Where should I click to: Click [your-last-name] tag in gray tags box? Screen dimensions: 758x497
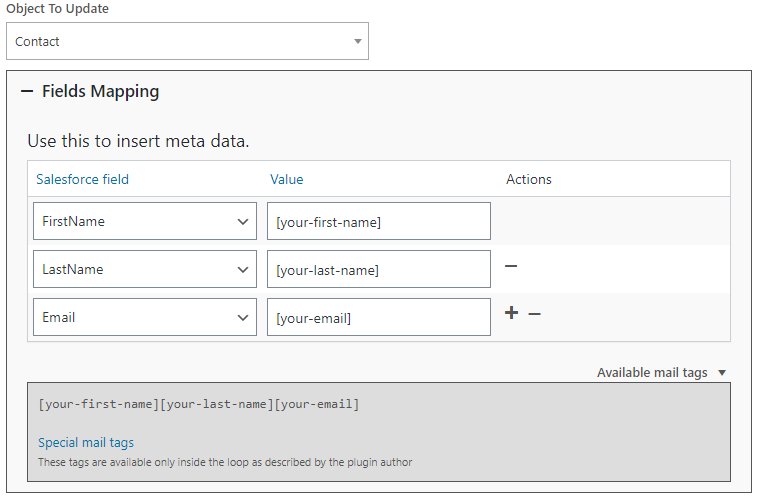(x=216, y=405)
